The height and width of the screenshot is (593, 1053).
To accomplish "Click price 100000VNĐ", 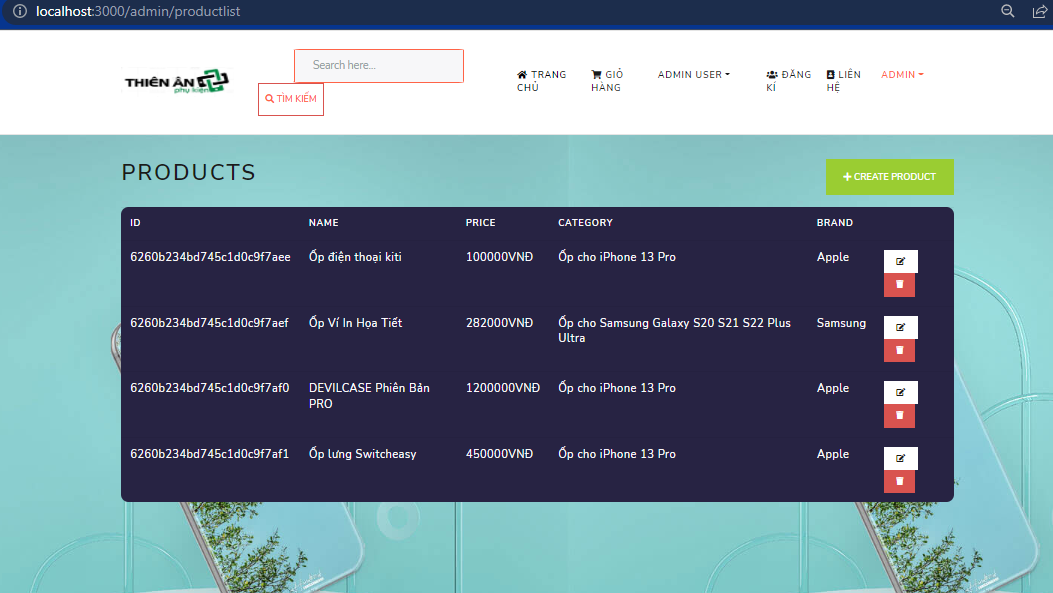I will 500,257.
